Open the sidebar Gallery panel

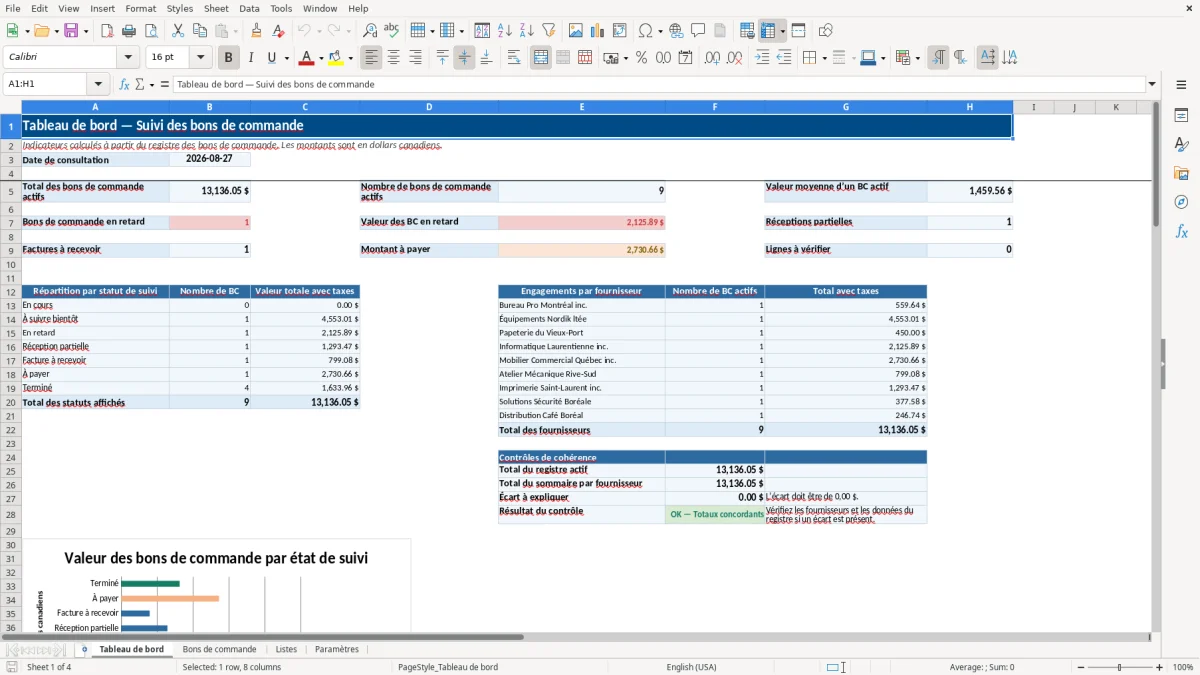[x=1181, y=174]
